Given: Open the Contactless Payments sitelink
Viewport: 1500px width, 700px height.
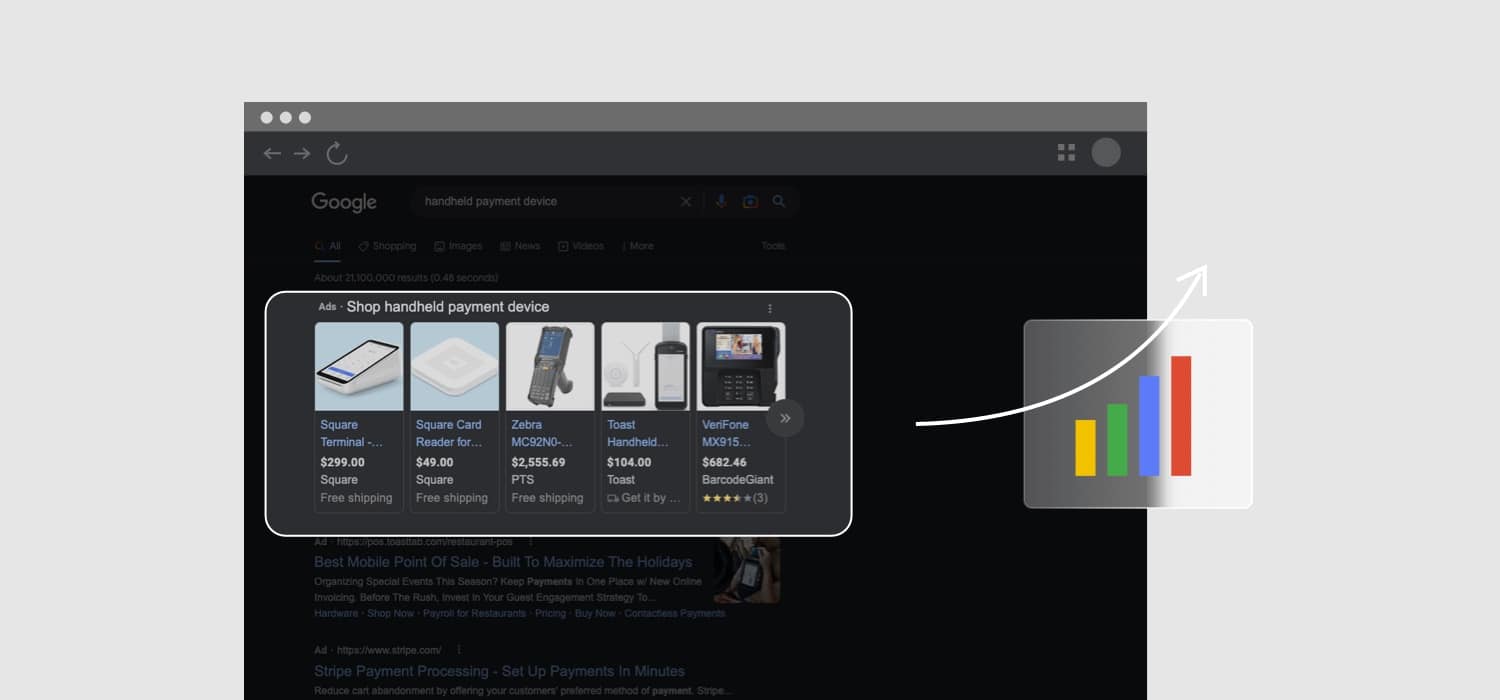Looking at the screenshot, I should [x=675, y=613].
